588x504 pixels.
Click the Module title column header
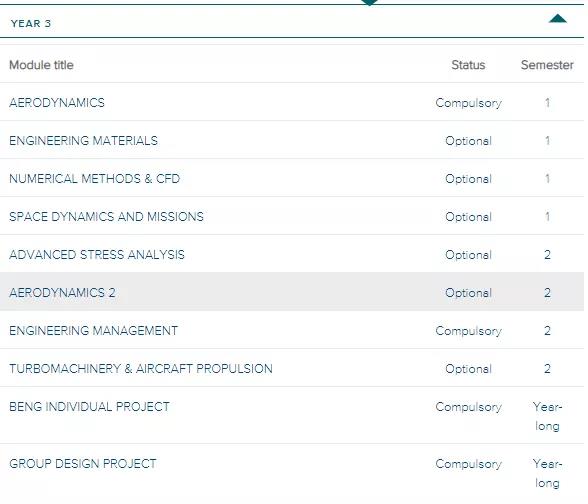tap(41, 64)
